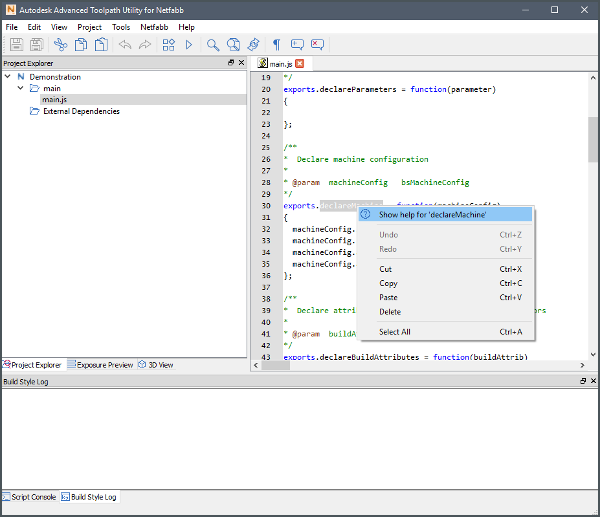Choose Select All from context menu
Image resolution: width=600 pixels, height=517 pixels.
click(394, 332)
